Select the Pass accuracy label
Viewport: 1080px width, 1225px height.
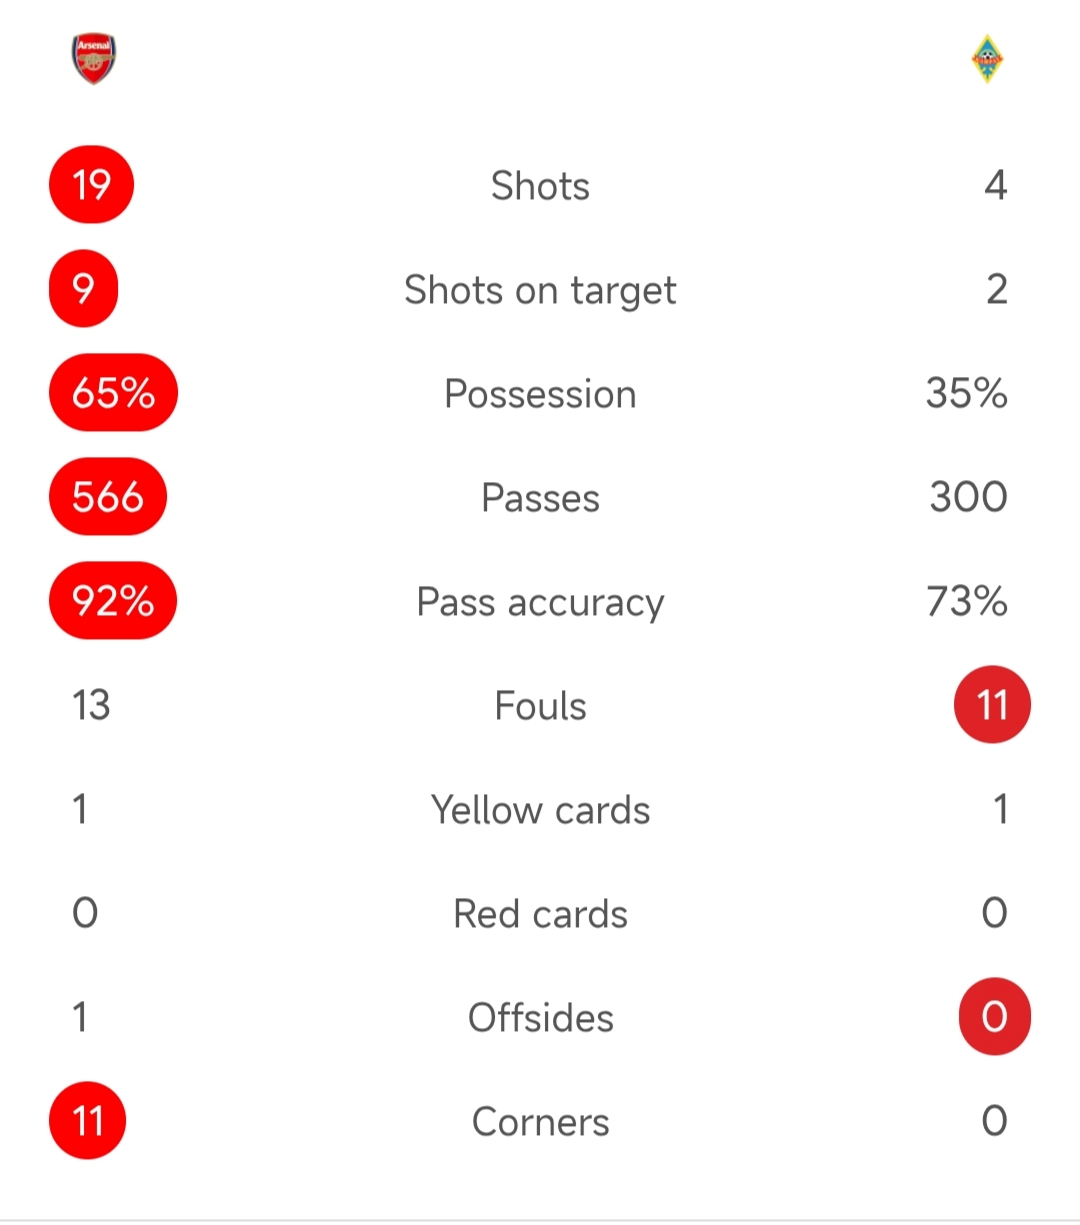[x=540, y=602]
